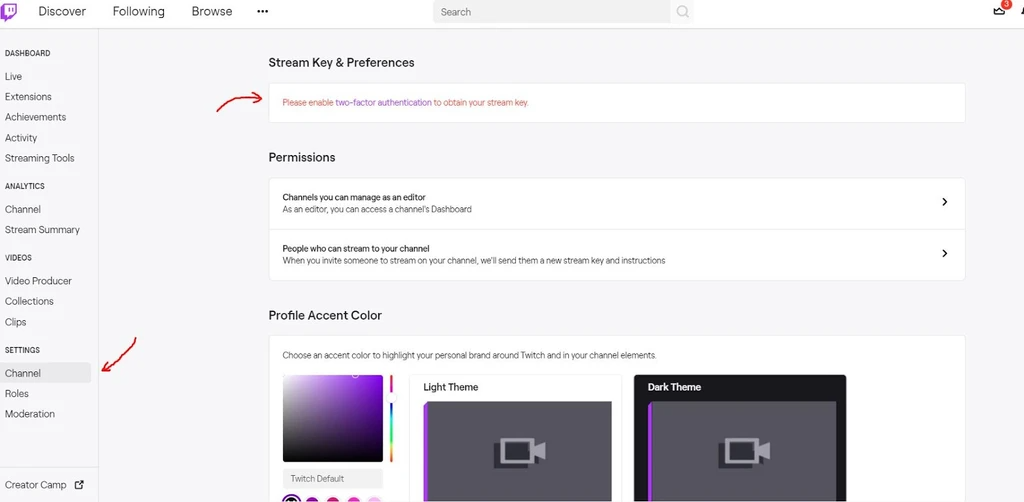This screenshot has height=502, width=1024.
Task: Select the first purple preset color swatch
Action: click(x=291, y=499)
